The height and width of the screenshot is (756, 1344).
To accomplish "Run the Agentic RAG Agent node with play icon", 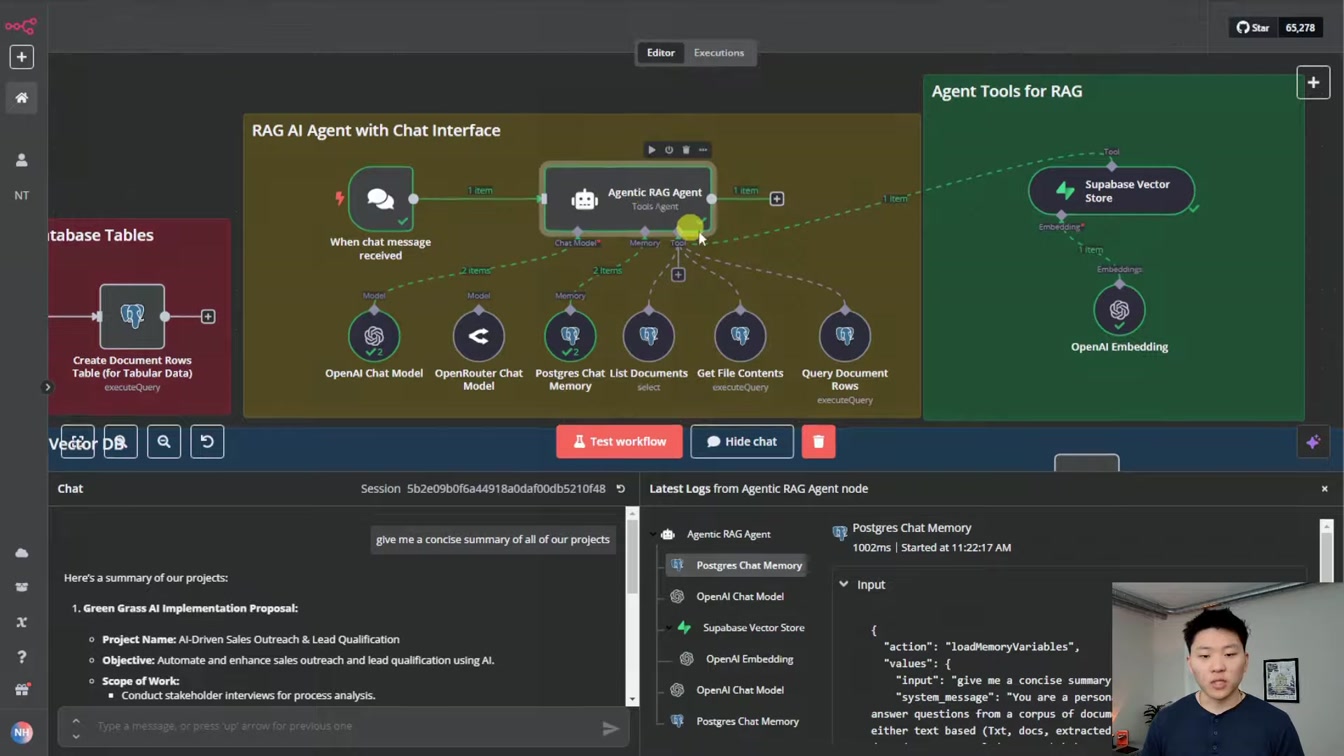I will tap(652, 150).
